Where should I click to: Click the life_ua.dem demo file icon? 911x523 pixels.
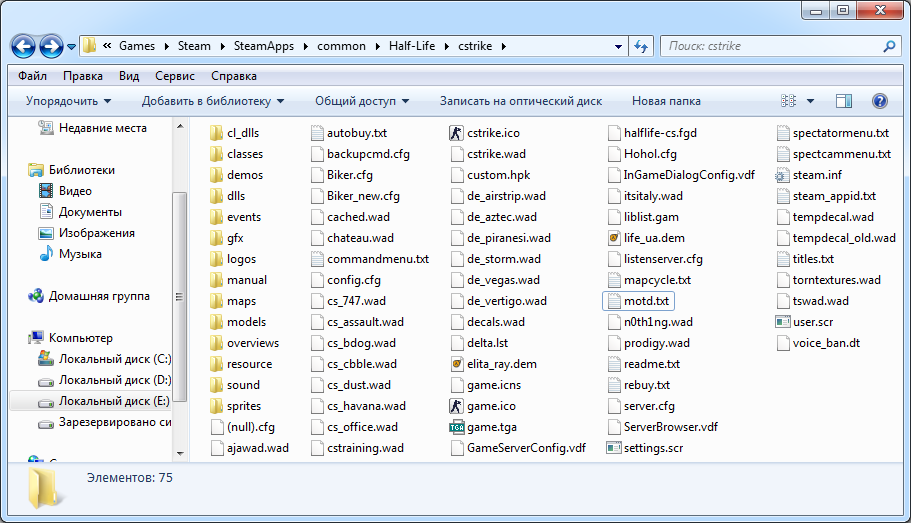click(x=615, y=238)
